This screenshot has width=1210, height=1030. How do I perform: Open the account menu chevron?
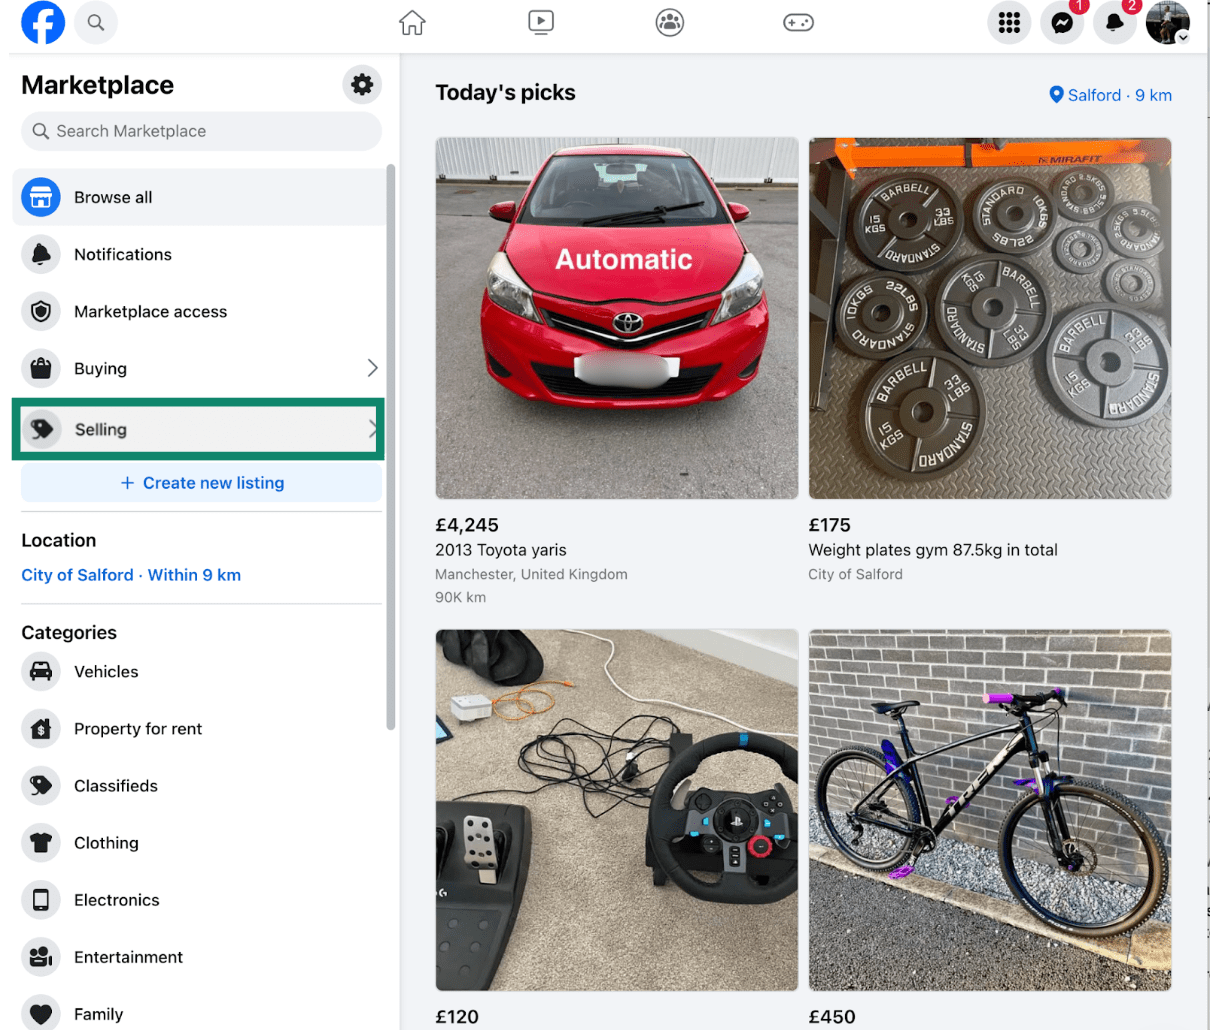click(x=1184, y=36)
